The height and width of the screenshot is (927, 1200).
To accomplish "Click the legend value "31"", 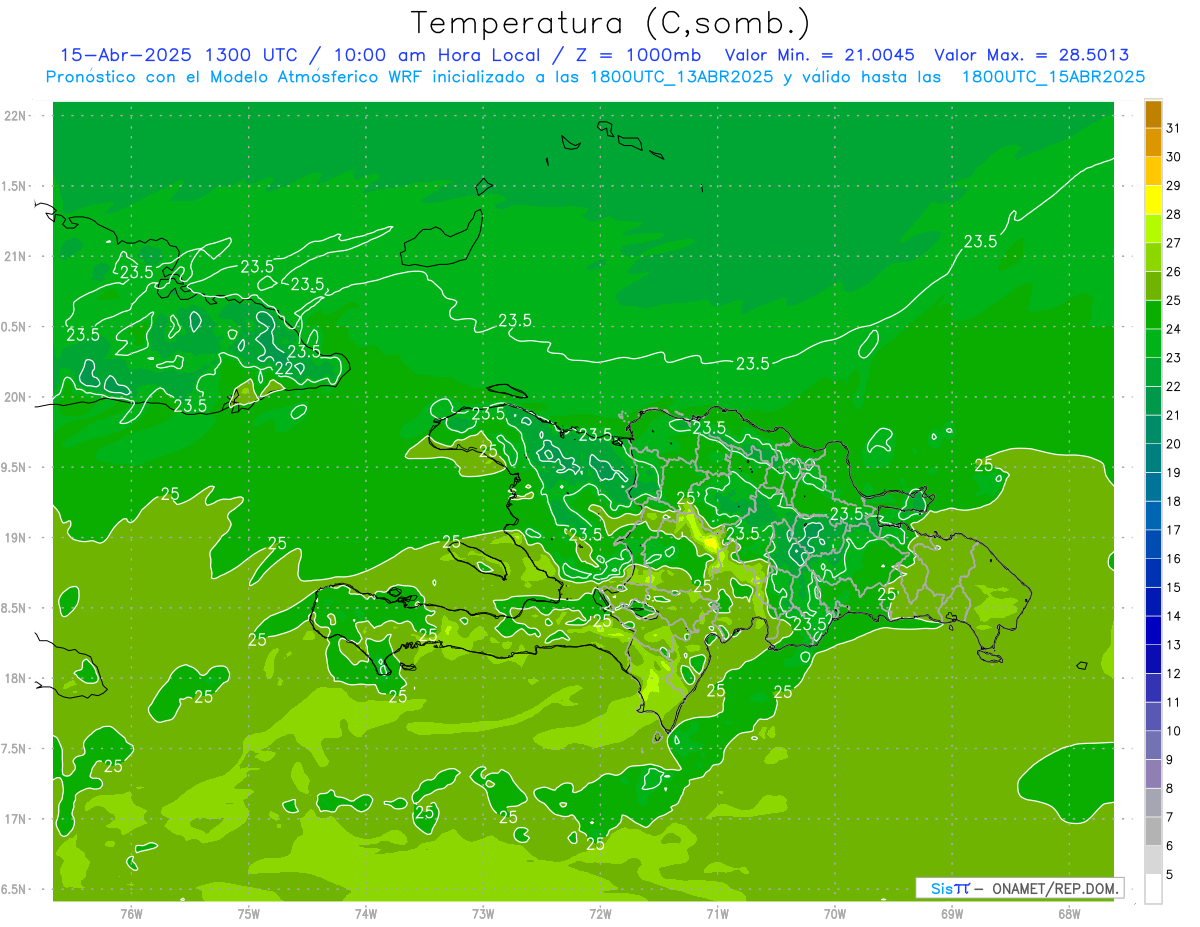I will (1173, 128).
